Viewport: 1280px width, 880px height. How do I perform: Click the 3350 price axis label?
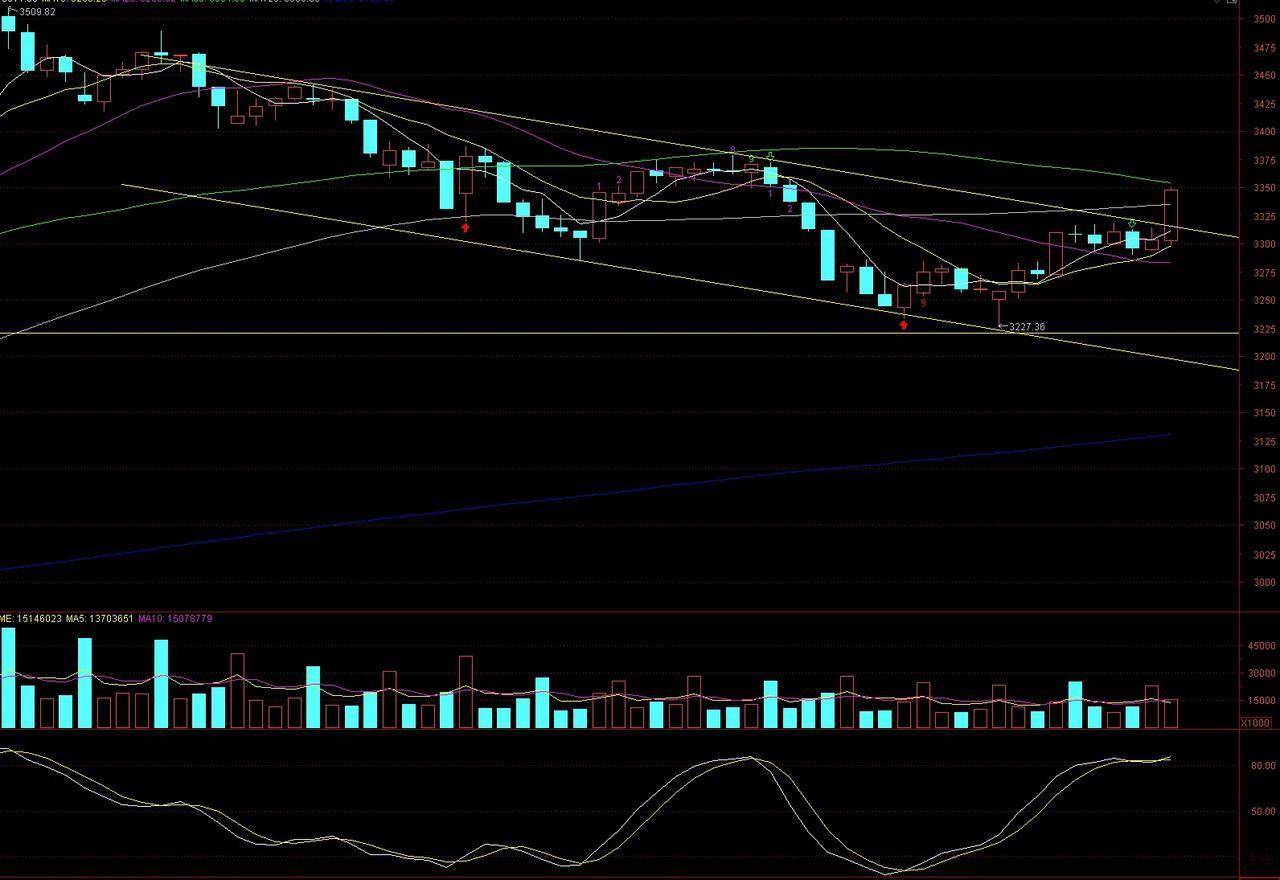point(1262,188)
